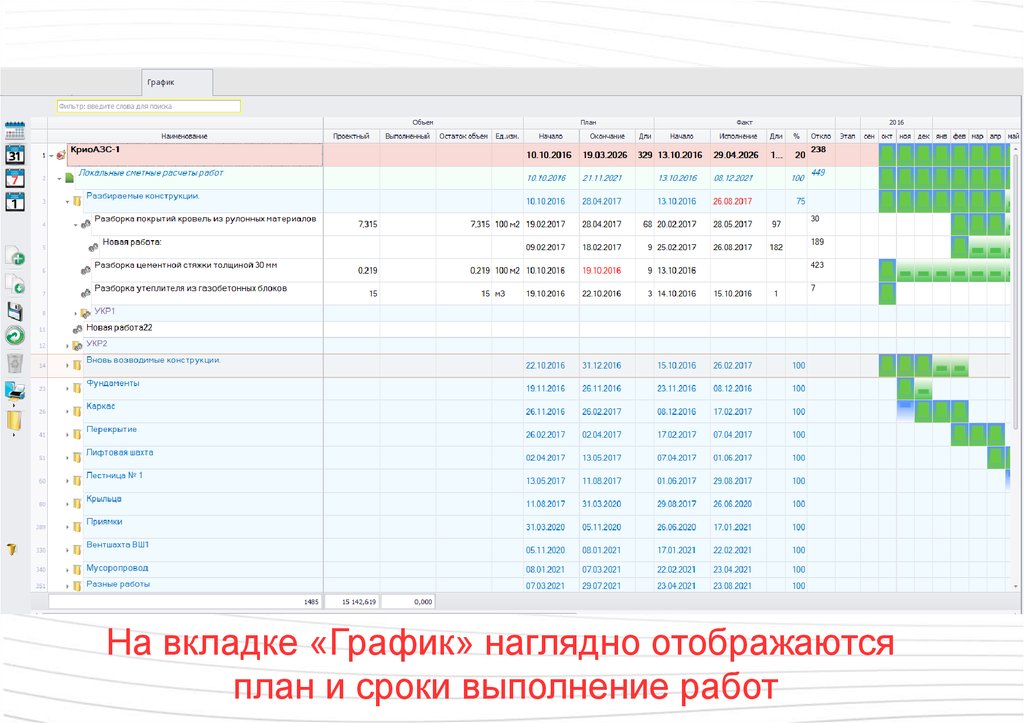This screenshot has width=1024, height=723.
Task: Select the calendar icon showing 31
Action: point(15,155)
